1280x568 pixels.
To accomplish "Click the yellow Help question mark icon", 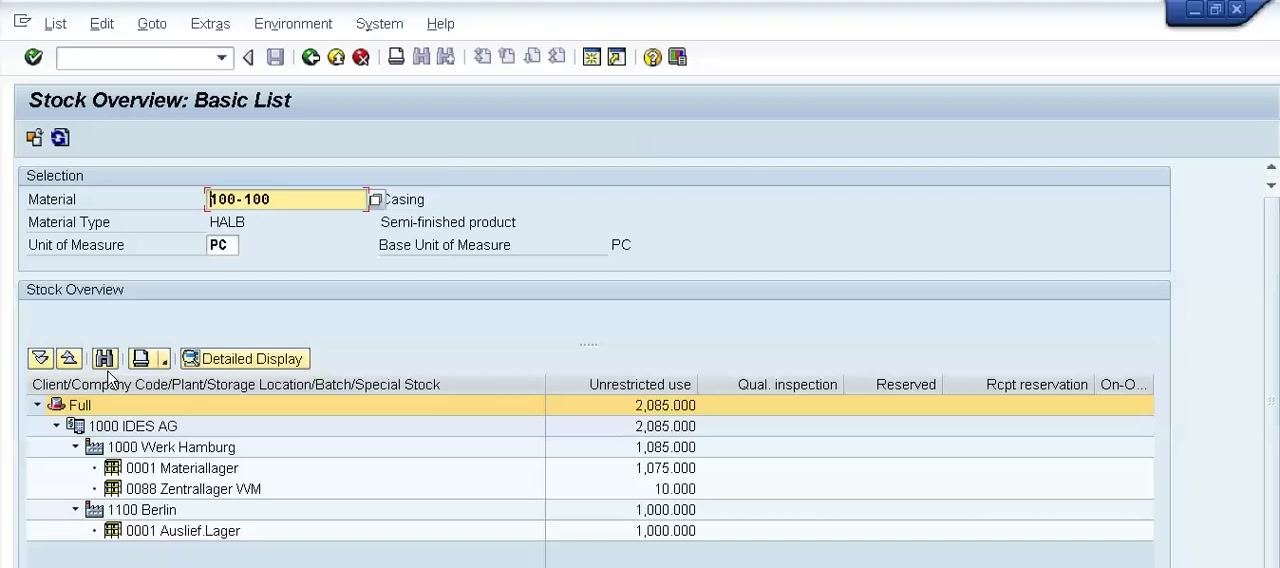I will pyautogui.click(x=652, y=57).
